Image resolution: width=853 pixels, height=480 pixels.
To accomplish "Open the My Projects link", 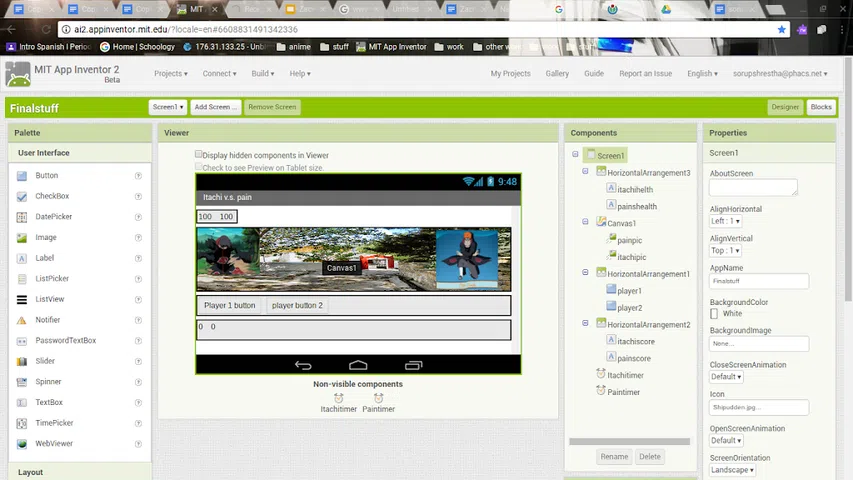I will [510, 73].
